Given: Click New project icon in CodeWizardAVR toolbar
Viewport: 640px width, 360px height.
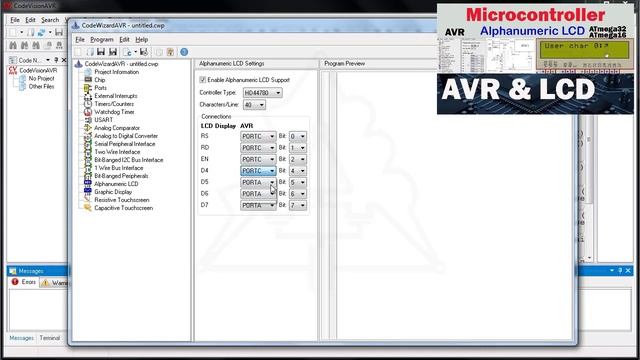Looking at the screenshot, I should tap(78, 52).
